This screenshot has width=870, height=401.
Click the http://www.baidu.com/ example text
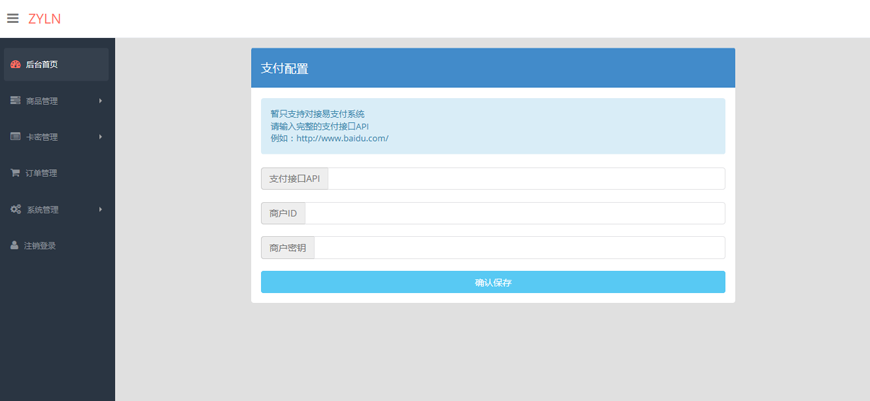(x=342, y=138)
